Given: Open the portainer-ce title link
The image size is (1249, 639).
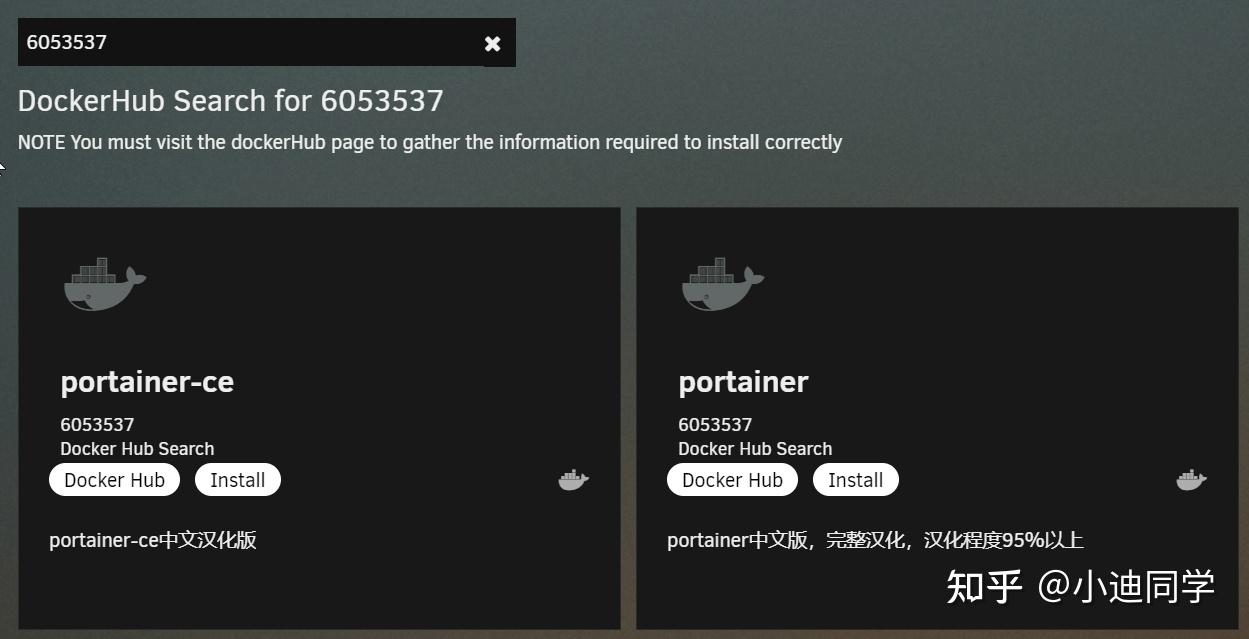Looking at the screenshot, I should [146, 381].
